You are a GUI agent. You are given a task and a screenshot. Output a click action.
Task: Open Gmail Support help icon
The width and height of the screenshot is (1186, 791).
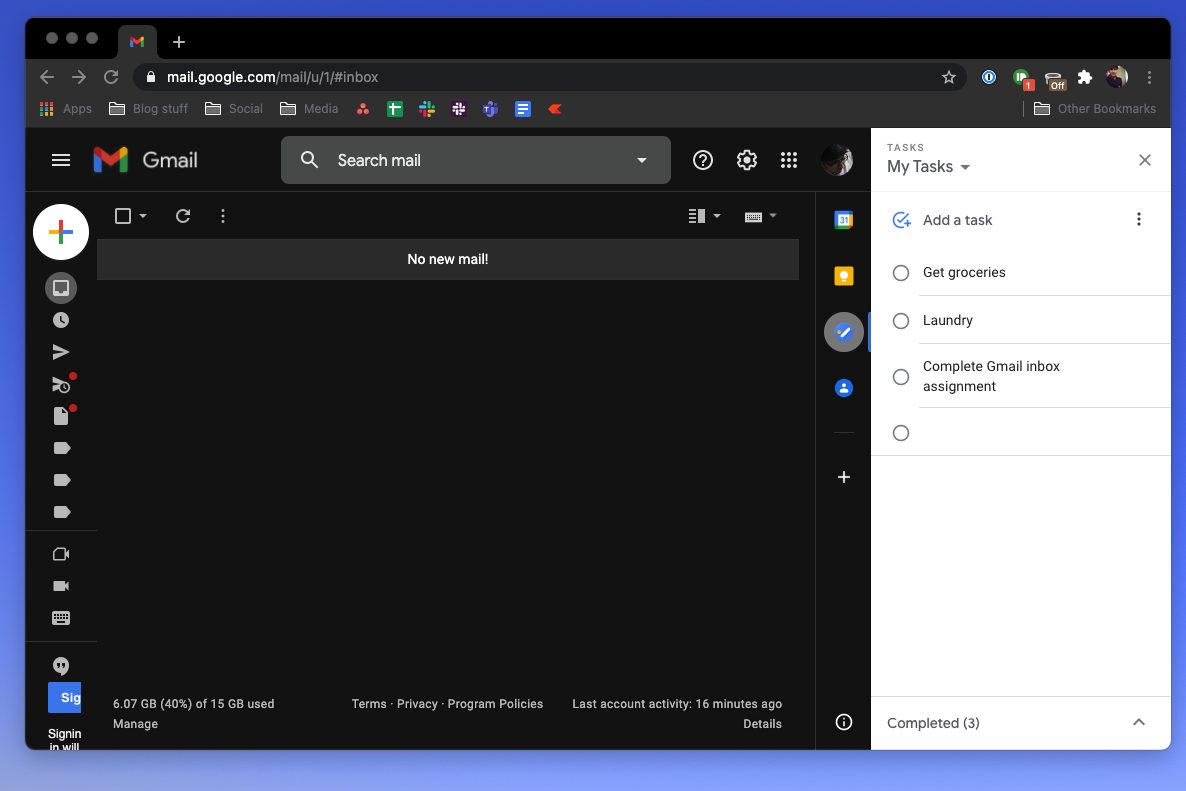pyautogui.click(x=703, y=160)
